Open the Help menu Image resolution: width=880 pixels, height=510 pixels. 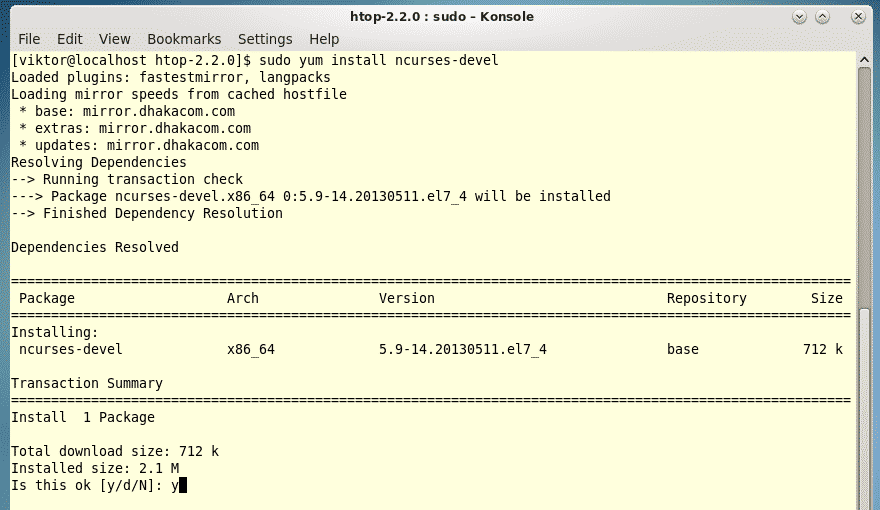click(x=324, y=39)
